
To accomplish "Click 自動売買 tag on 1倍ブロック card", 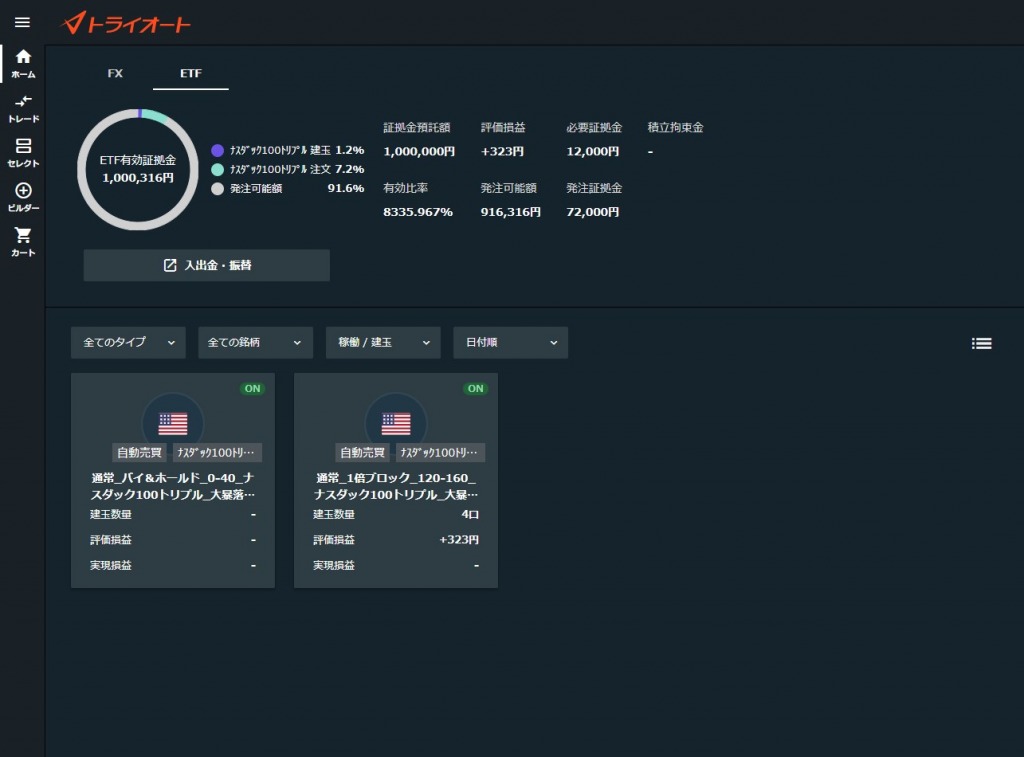I will (364, 452).
